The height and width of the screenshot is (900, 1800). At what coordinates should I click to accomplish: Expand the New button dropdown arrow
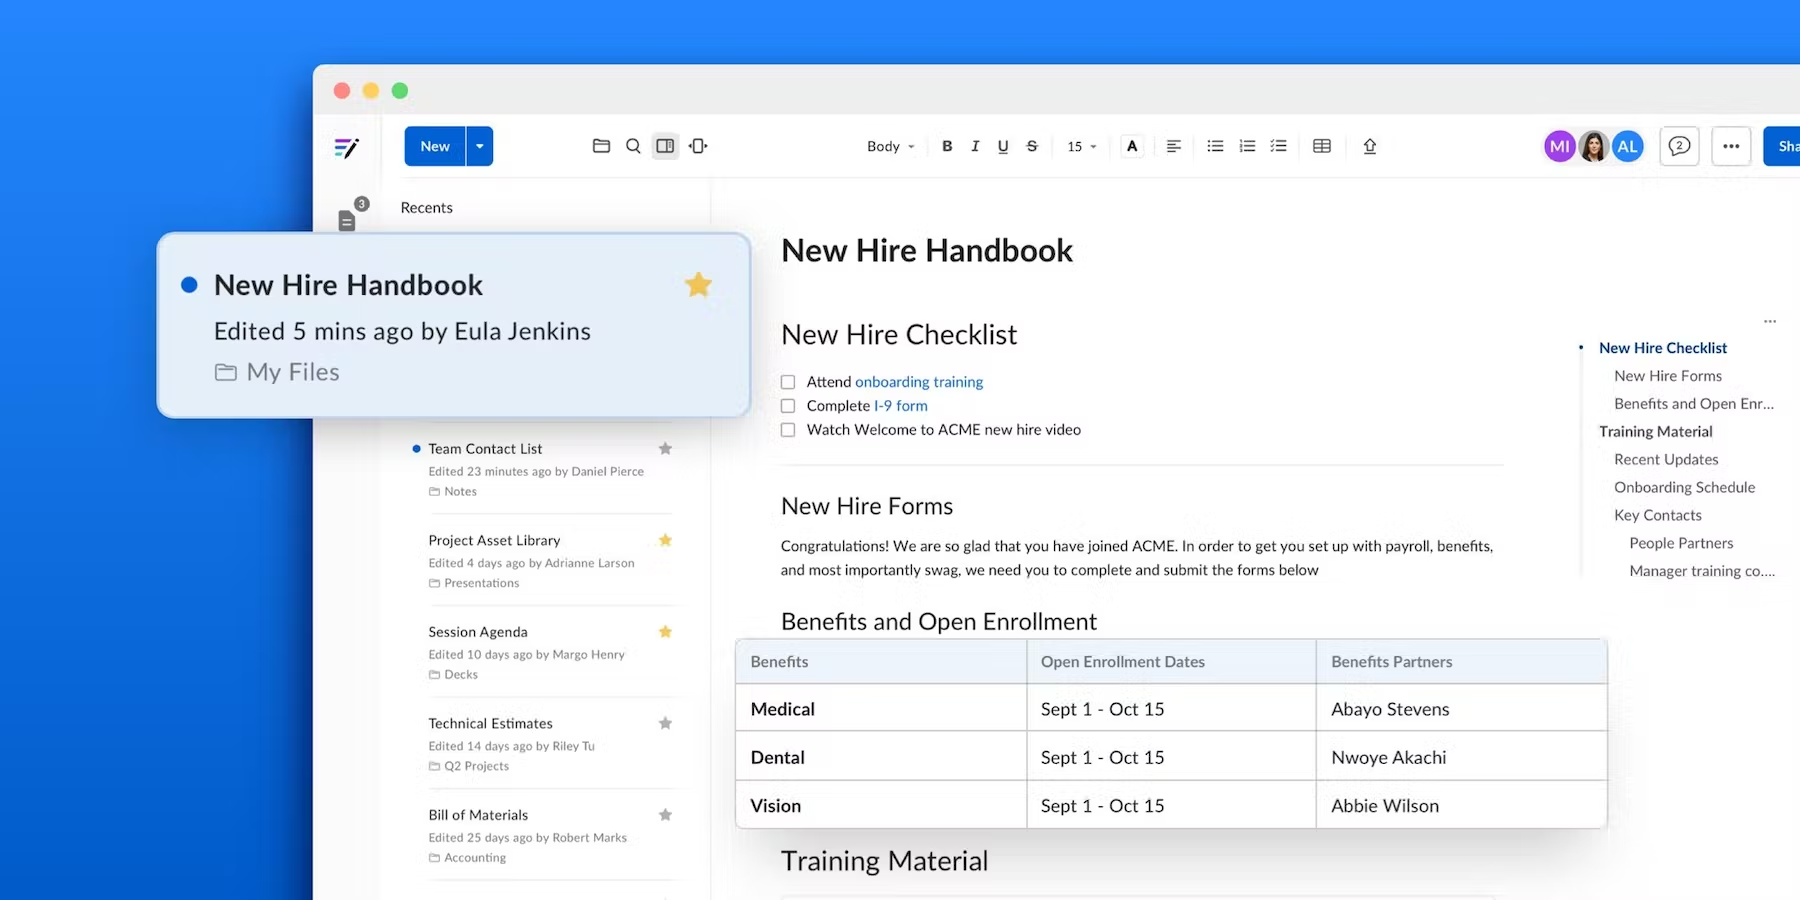479,146
